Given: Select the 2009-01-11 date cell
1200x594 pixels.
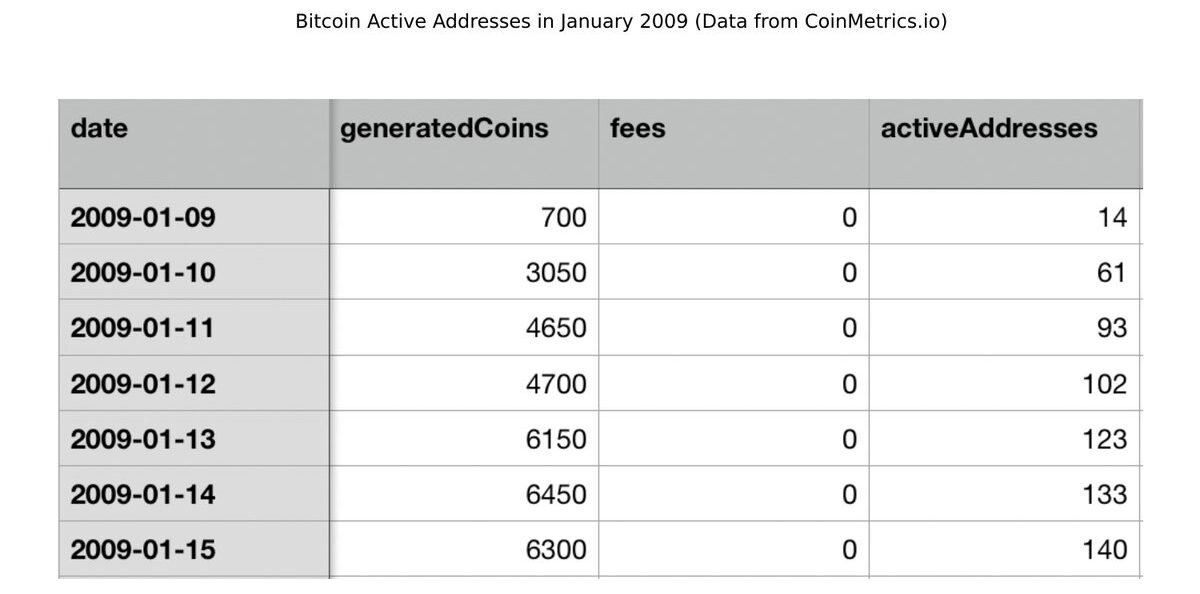Looking at the screenshot, I should [143, 328].
